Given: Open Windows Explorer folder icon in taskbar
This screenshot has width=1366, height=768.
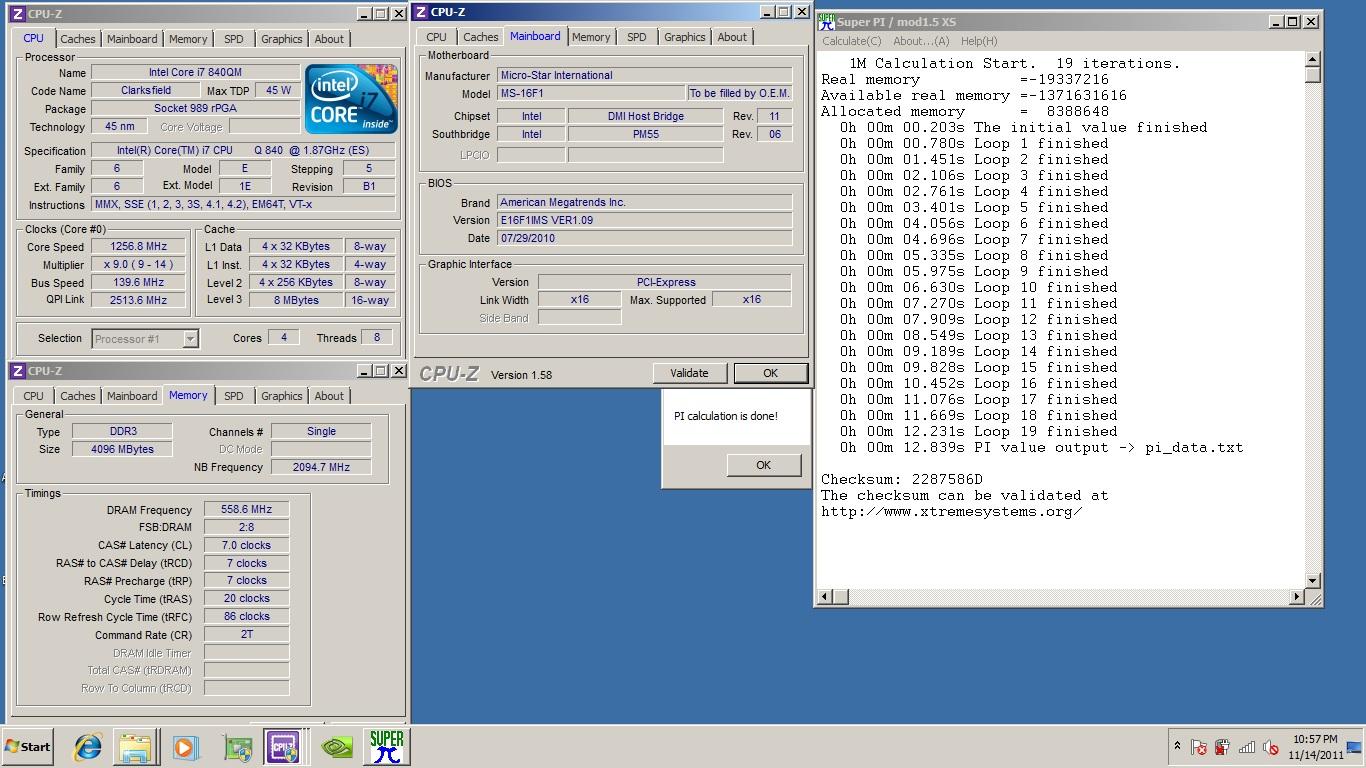Looking at the screenshot, I should [135, 746].
